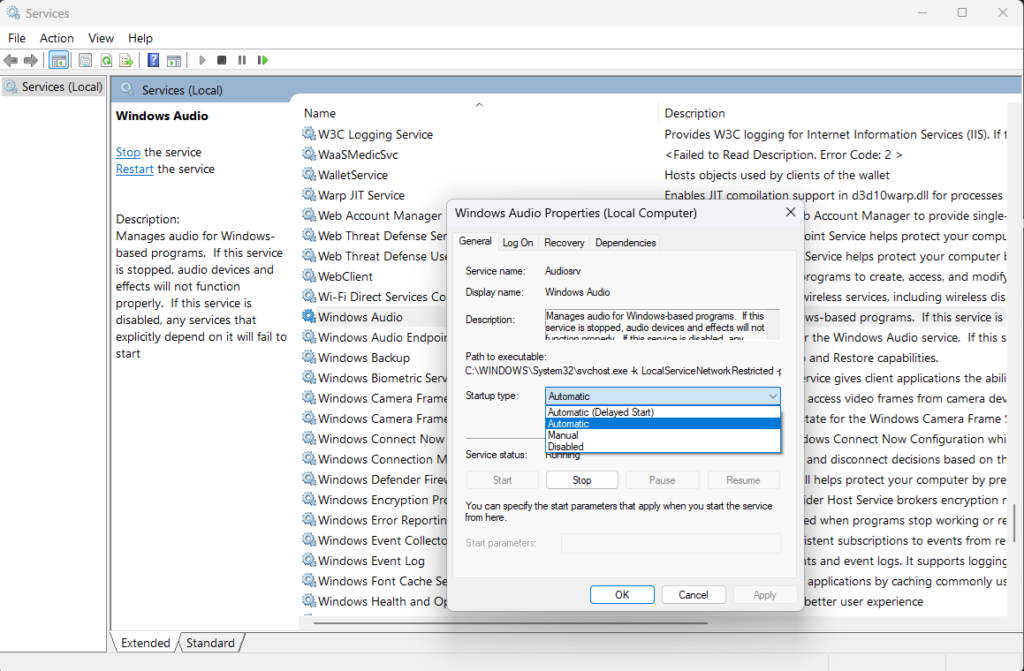Click the Back arrow toolbar icon
1024x671 pixels.
pos(10,60)
